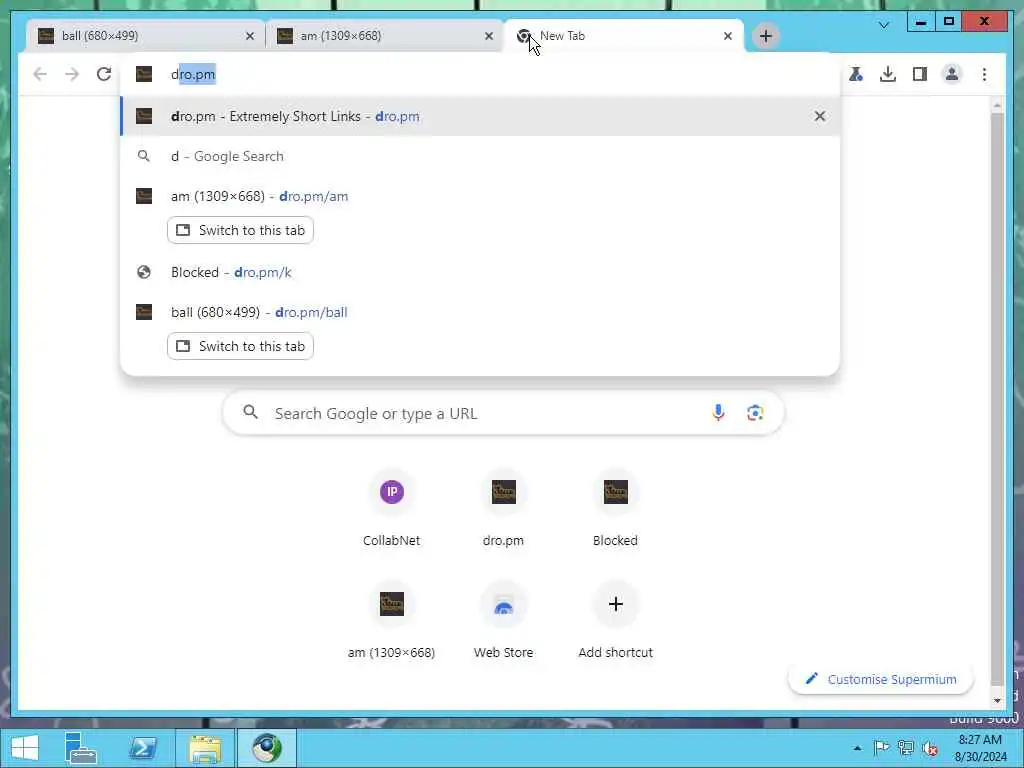
Task: Click the browser forward arrow
Action: tap(72, 74)
